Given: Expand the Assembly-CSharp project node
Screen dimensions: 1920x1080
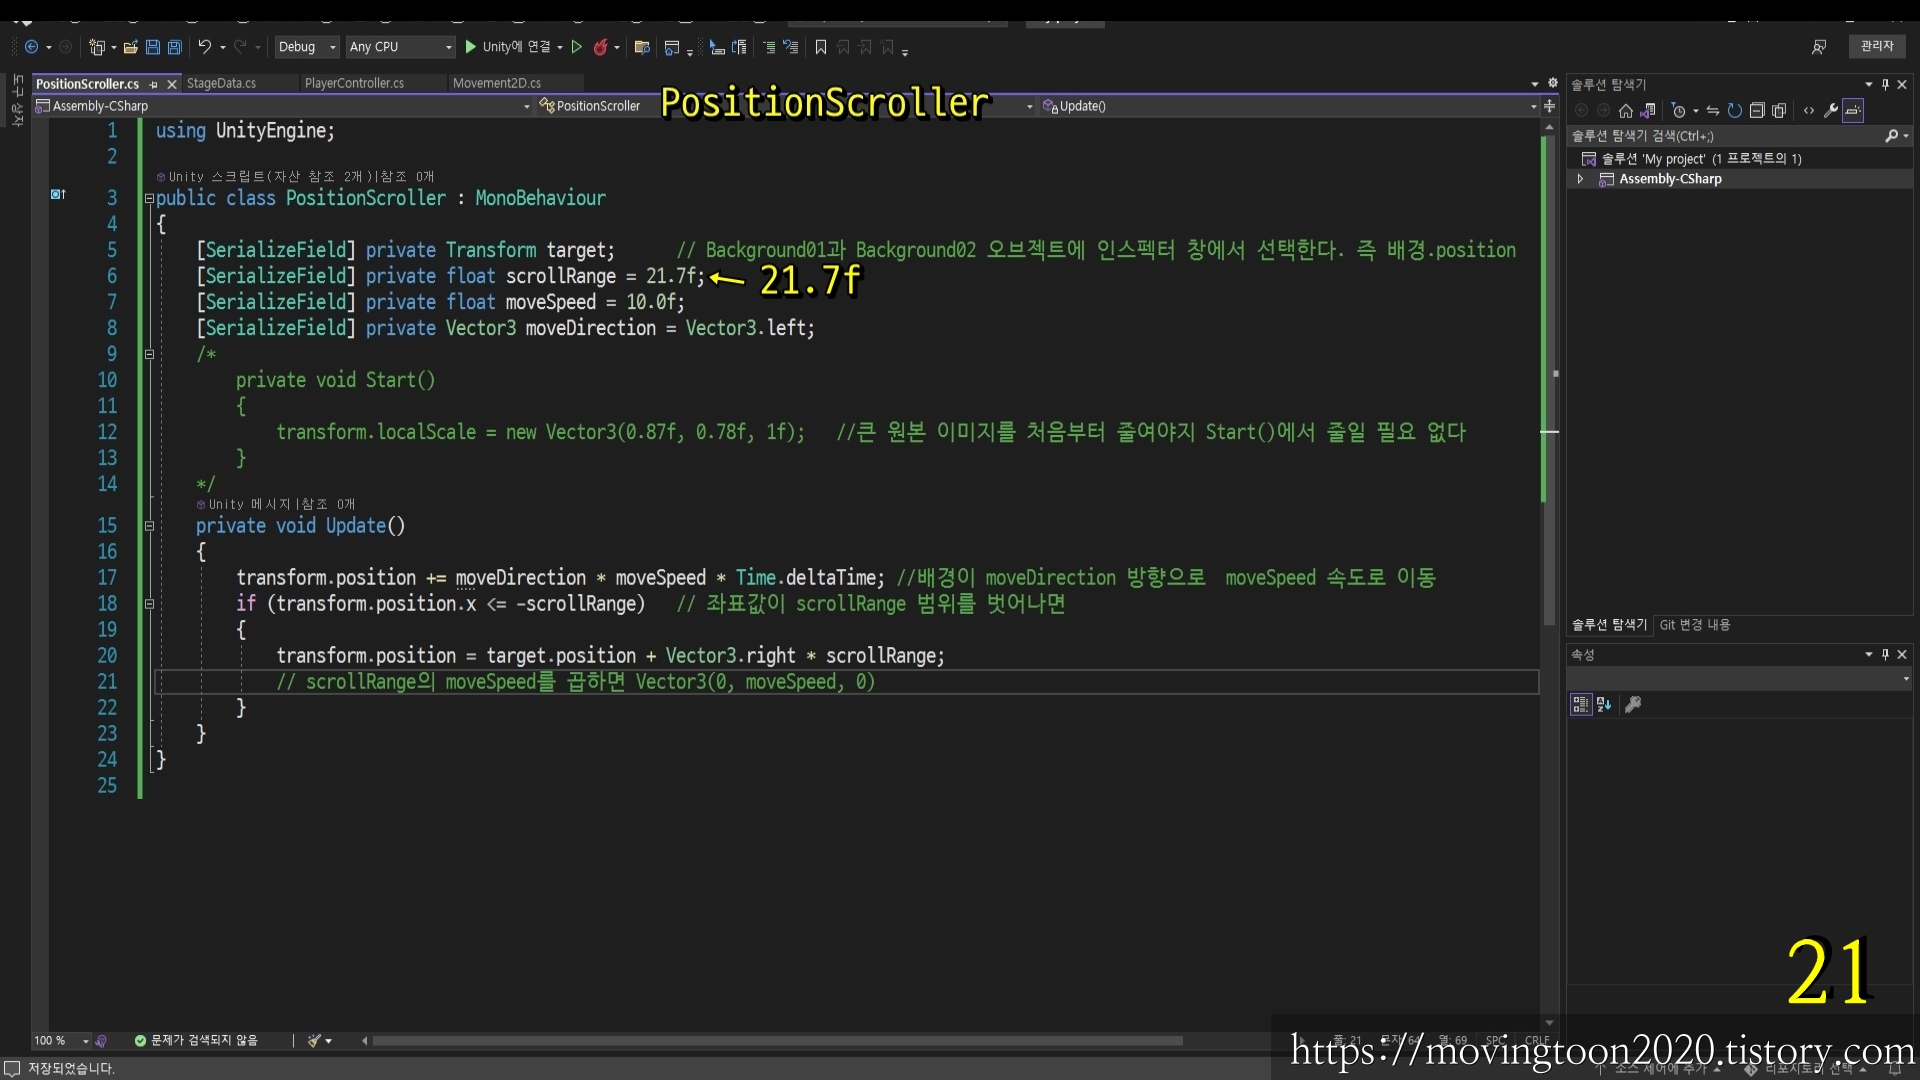Looking at the screenshot, I should pyautogui.click(x=1580, y=179).
